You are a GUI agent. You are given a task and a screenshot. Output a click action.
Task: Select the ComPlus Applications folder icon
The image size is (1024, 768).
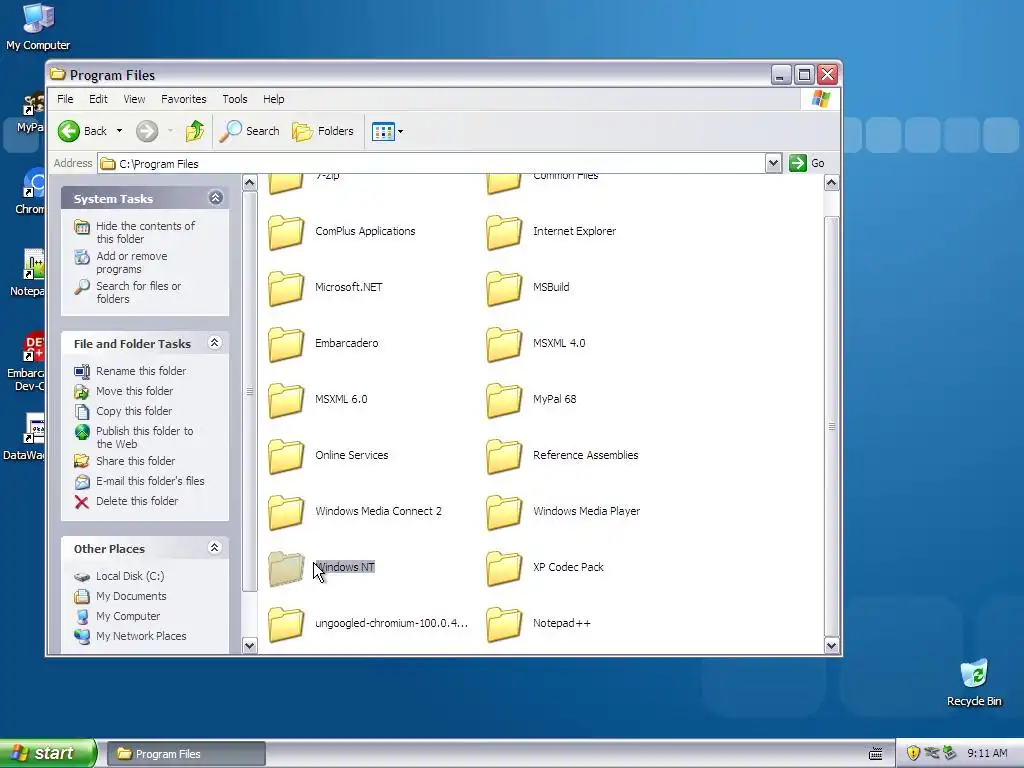(x=286, y=232)
